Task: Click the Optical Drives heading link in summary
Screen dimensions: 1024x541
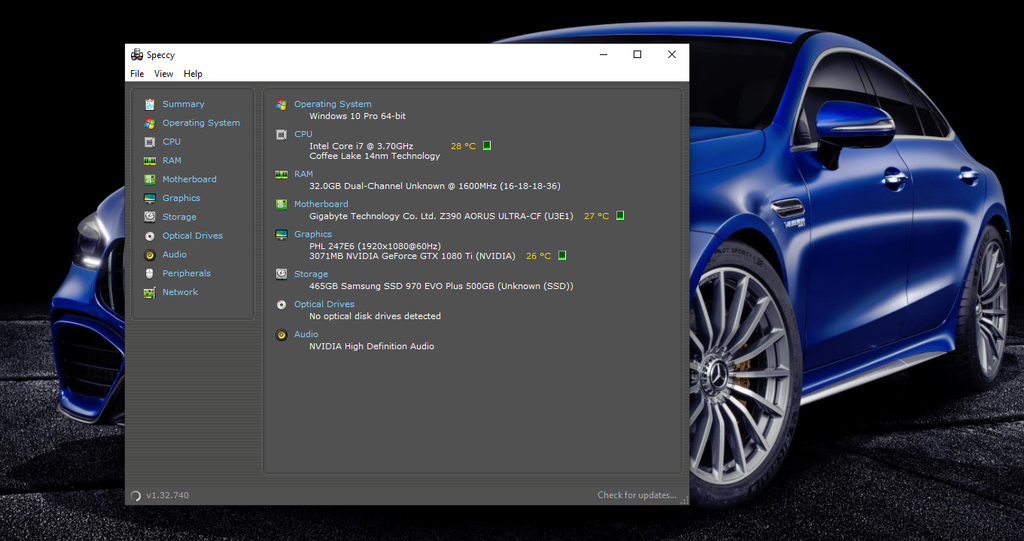Action: tap(324, 304)
